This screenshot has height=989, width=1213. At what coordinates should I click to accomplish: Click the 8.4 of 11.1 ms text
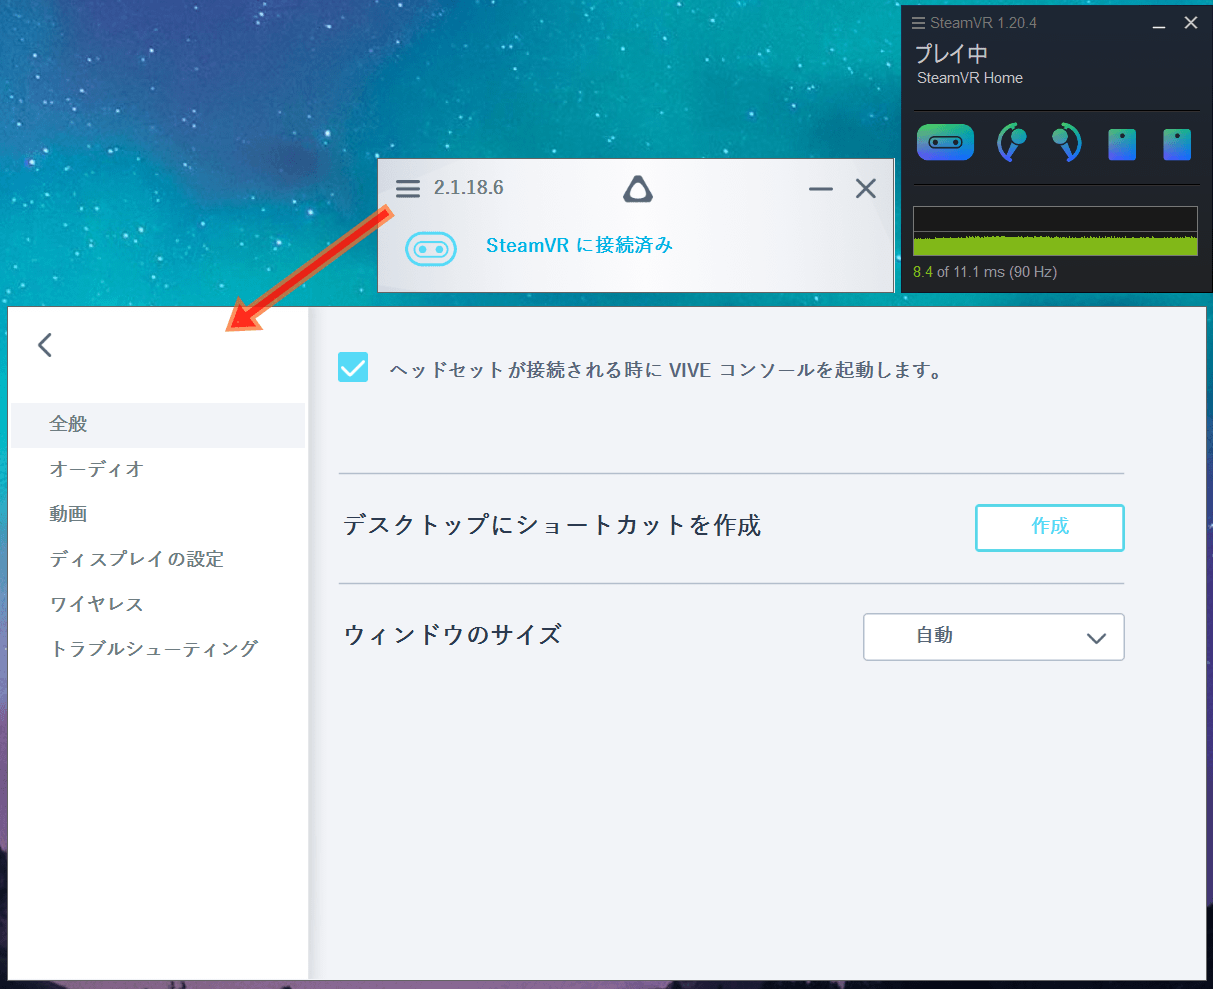984,272
